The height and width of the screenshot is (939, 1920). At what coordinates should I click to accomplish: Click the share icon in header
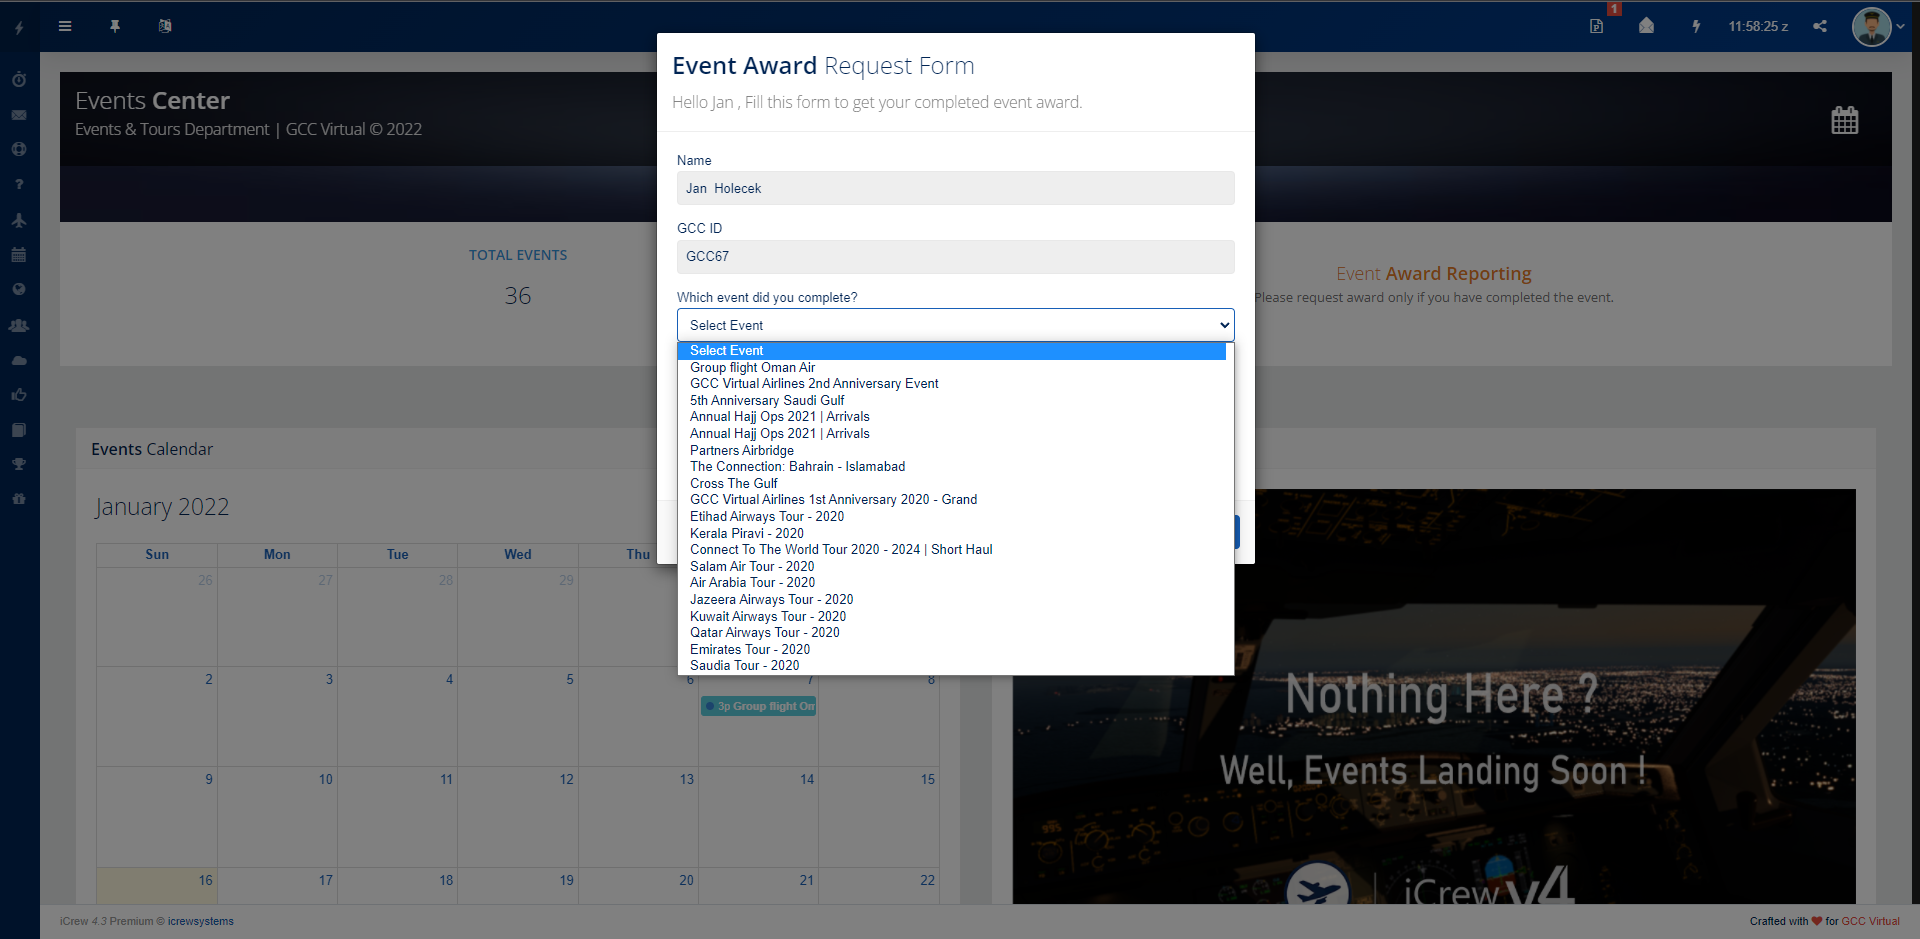(1820, 26)
